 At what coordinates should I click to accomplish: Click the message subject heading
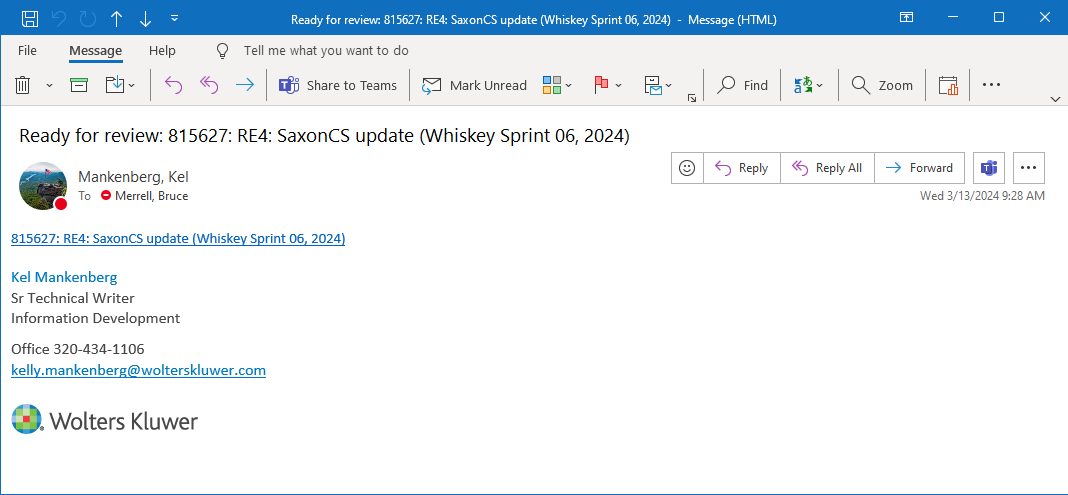[x=324, y=136]
